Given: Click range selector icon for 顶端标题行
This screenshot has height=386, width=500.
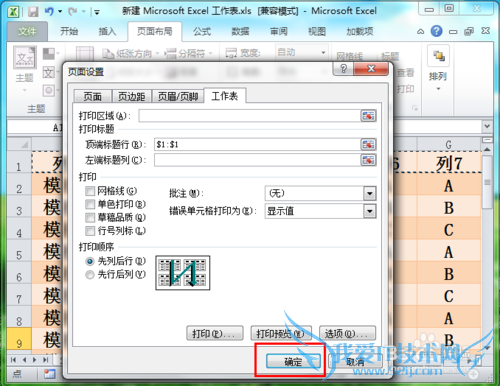Looking at the screenshot, I should 368,144.
